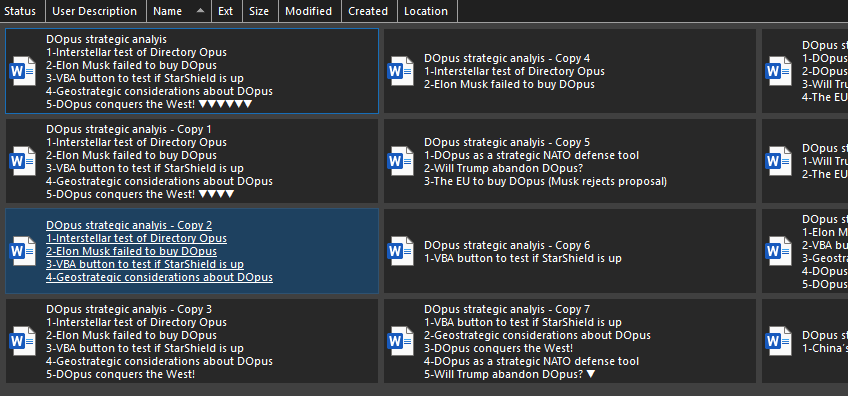
Task: Click Word icon of Copy 2 file
Action: pyautogui.click(x=23, y=251)
